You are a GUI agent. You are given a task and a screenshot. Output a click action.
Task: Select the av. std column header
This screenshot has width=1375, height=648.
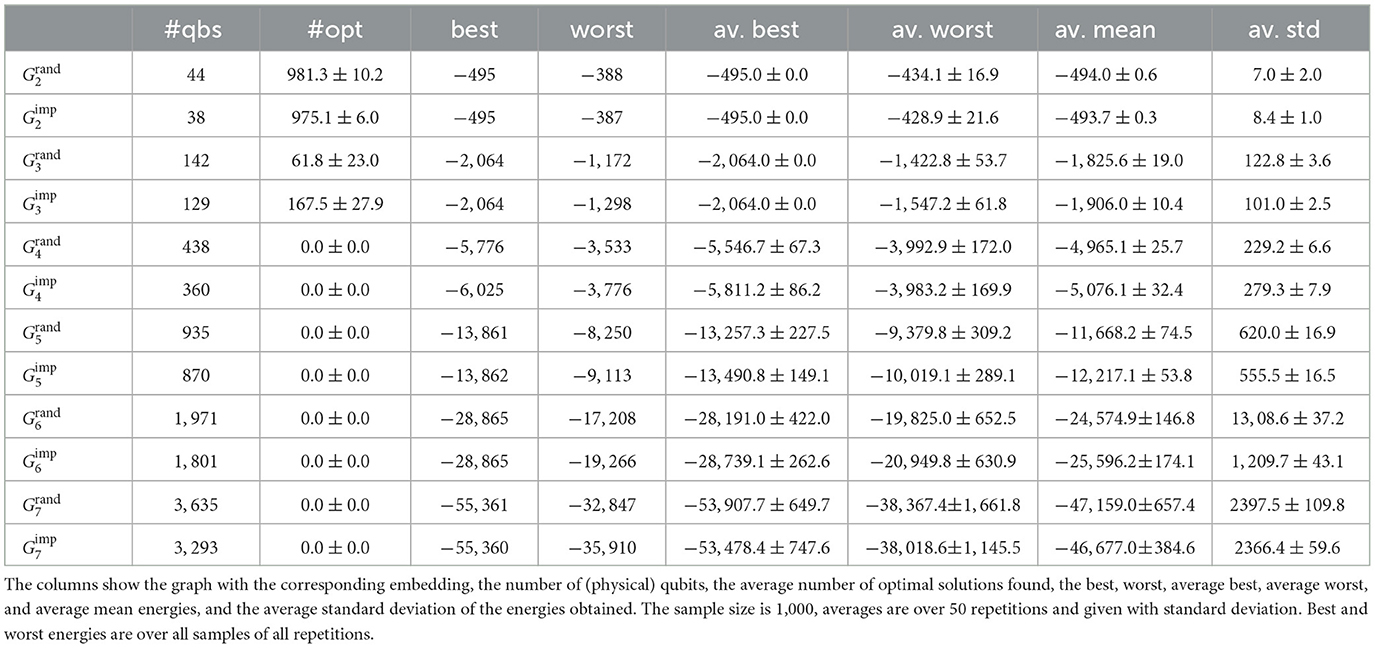pos(1291,30)
